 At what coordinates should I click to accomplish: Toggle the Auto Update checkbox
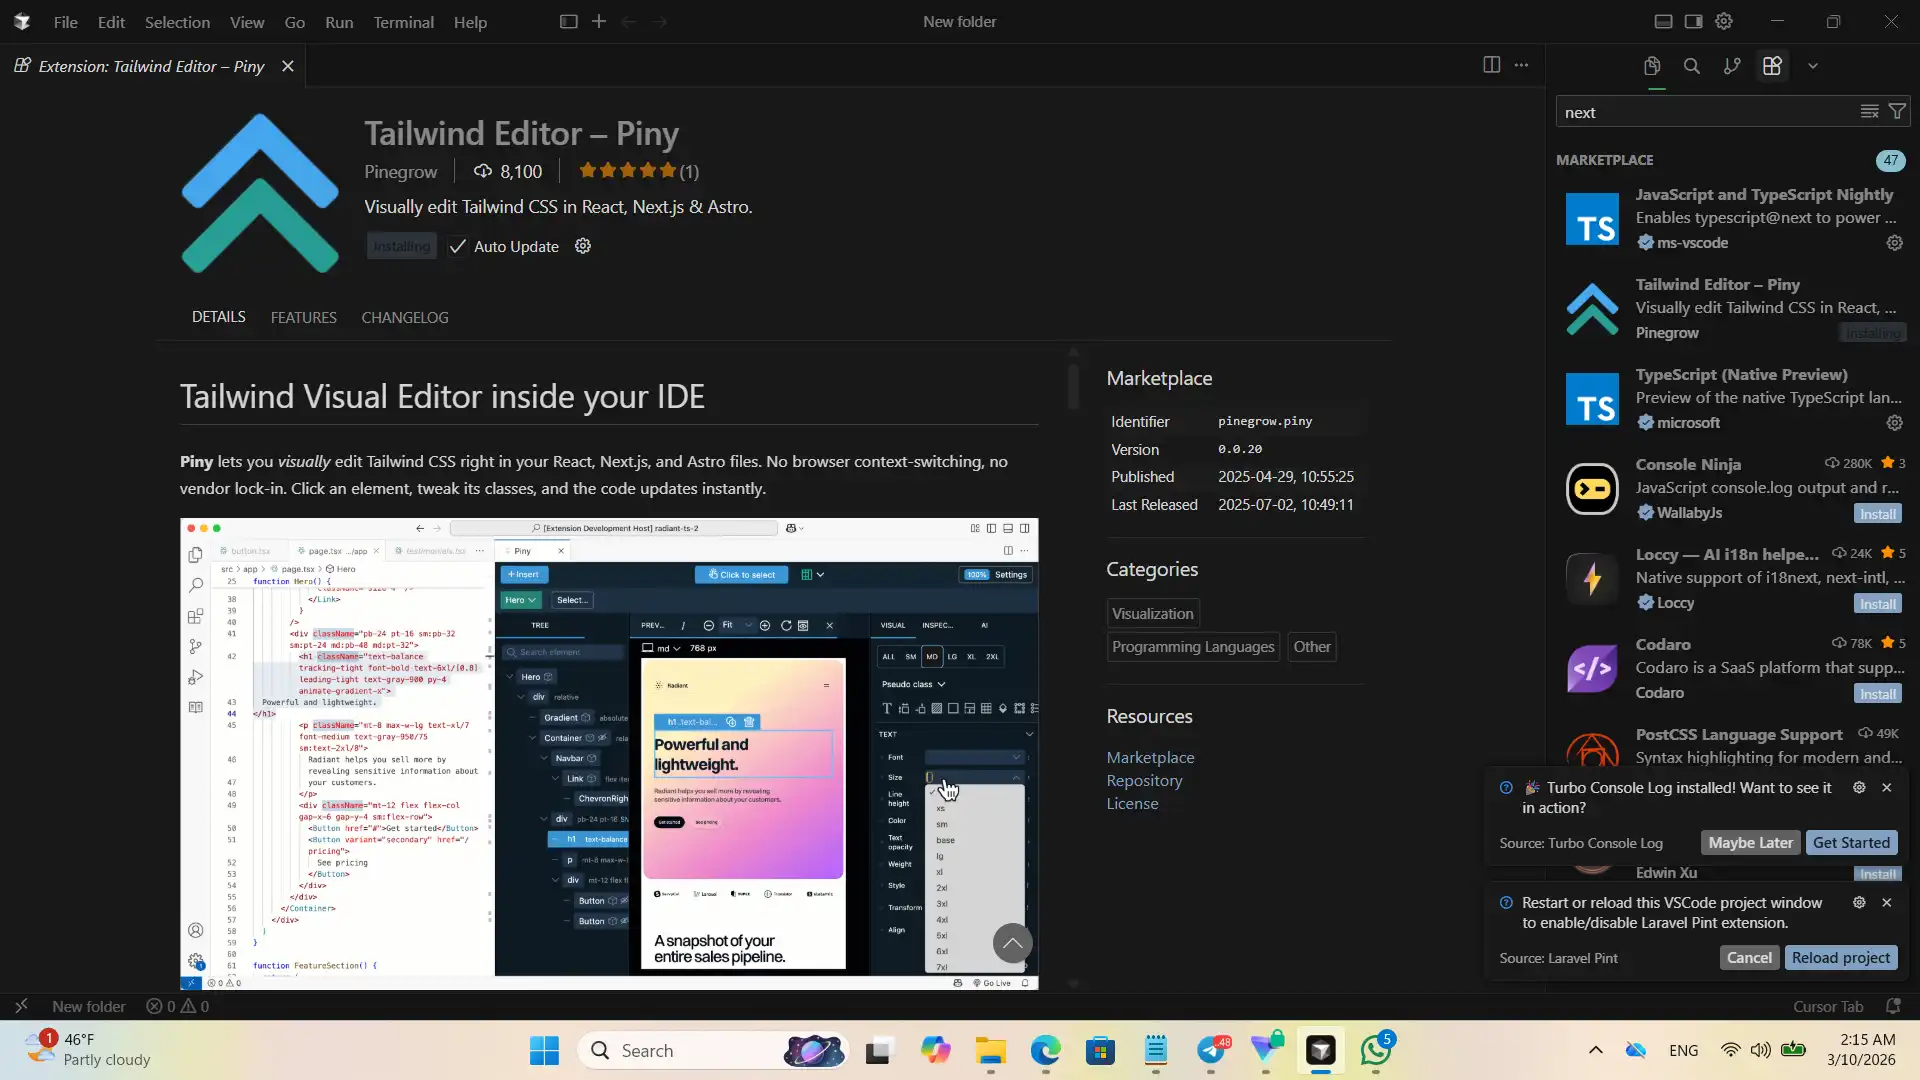pyautogui.click(x=458, y=247)
